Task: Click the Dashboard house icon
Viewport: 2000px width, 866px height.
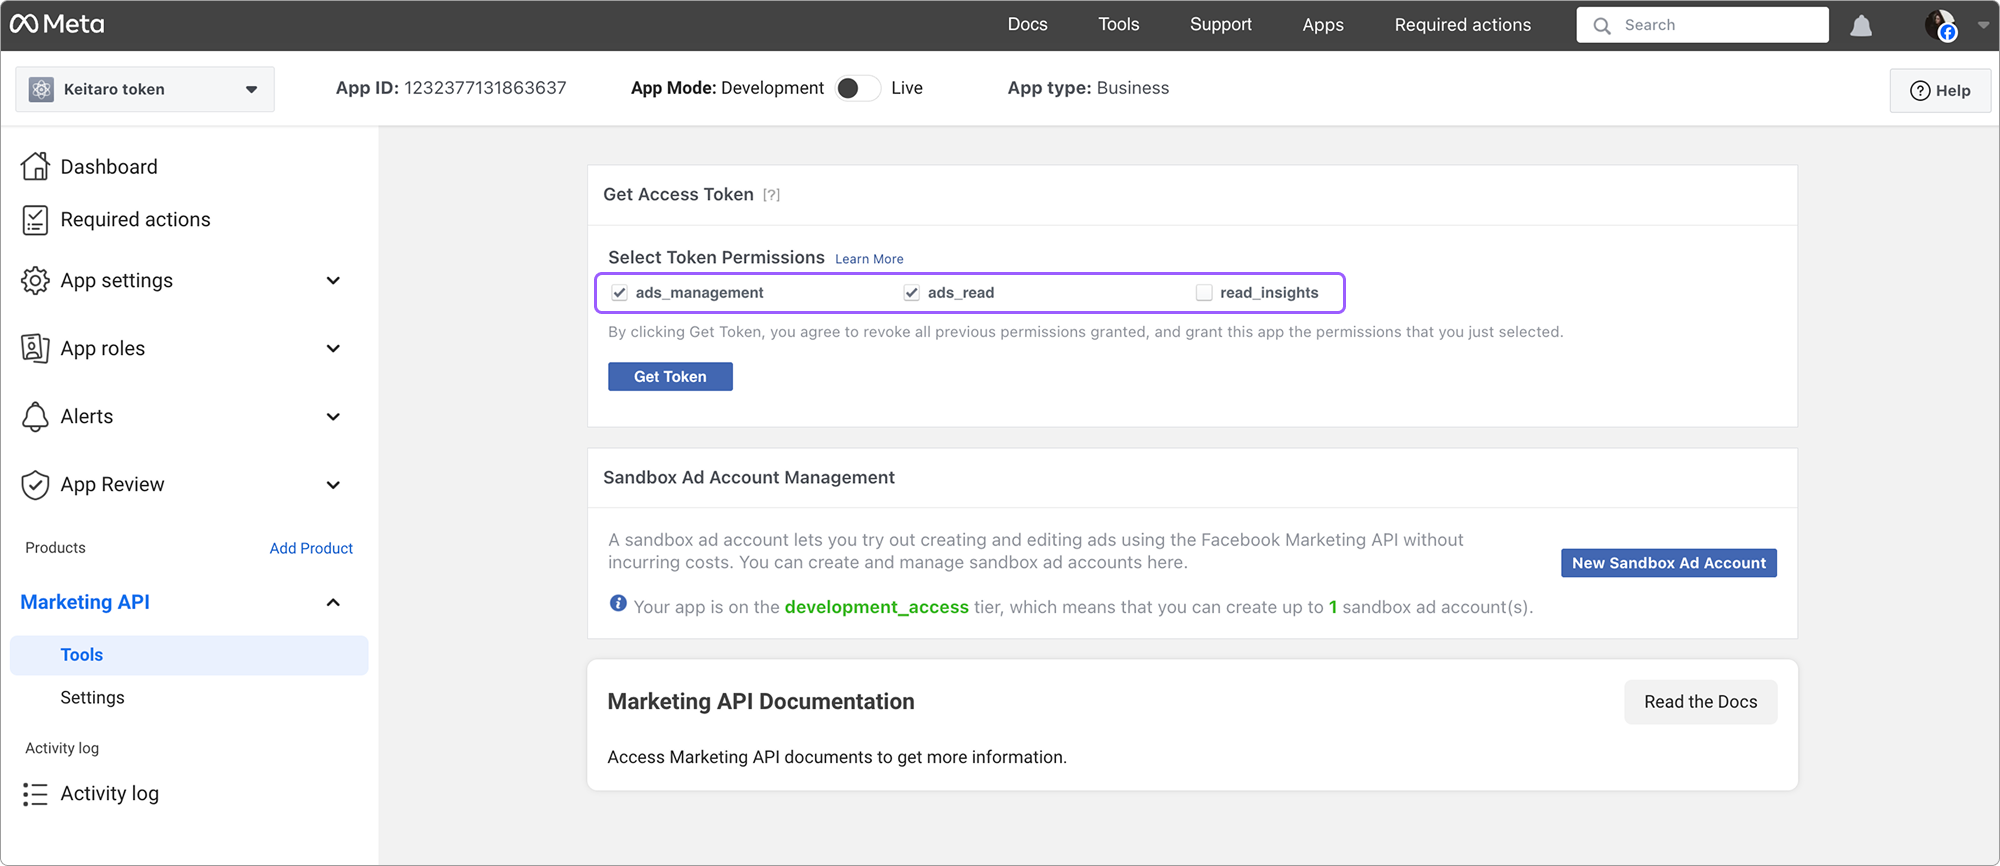Action: point(35,166)
